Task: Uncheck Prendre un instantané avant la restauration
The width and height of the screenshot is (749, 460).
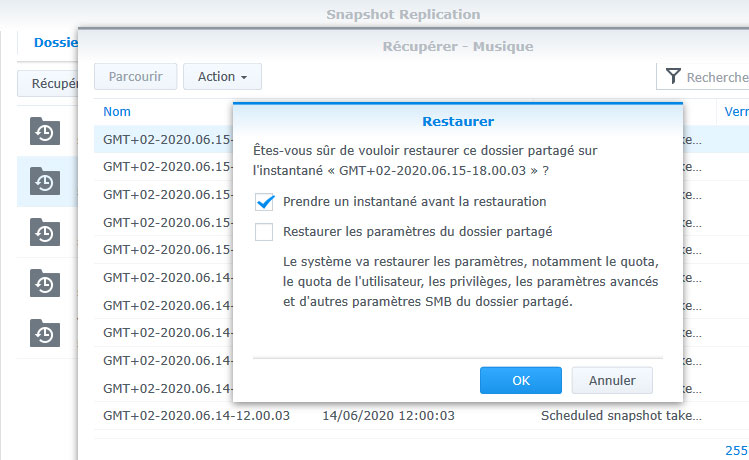Action: click(264, 202)
